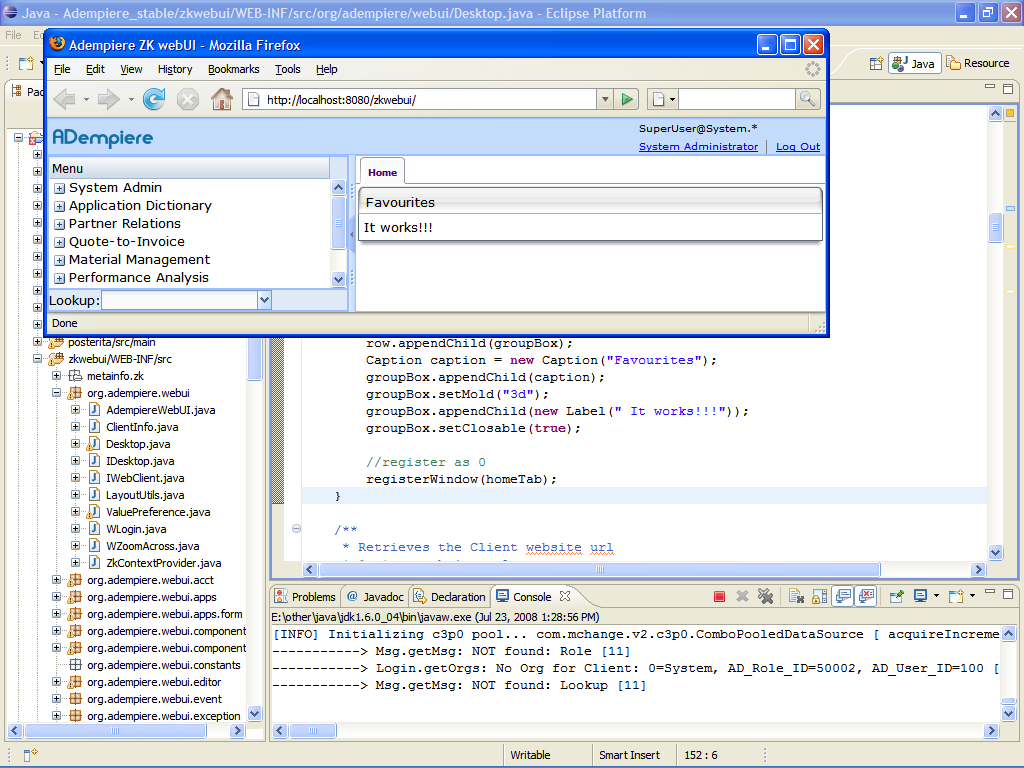Select WLogin.java in the Package Explorer
This screenshot has height=768, width=1024.
pos(136,529)
